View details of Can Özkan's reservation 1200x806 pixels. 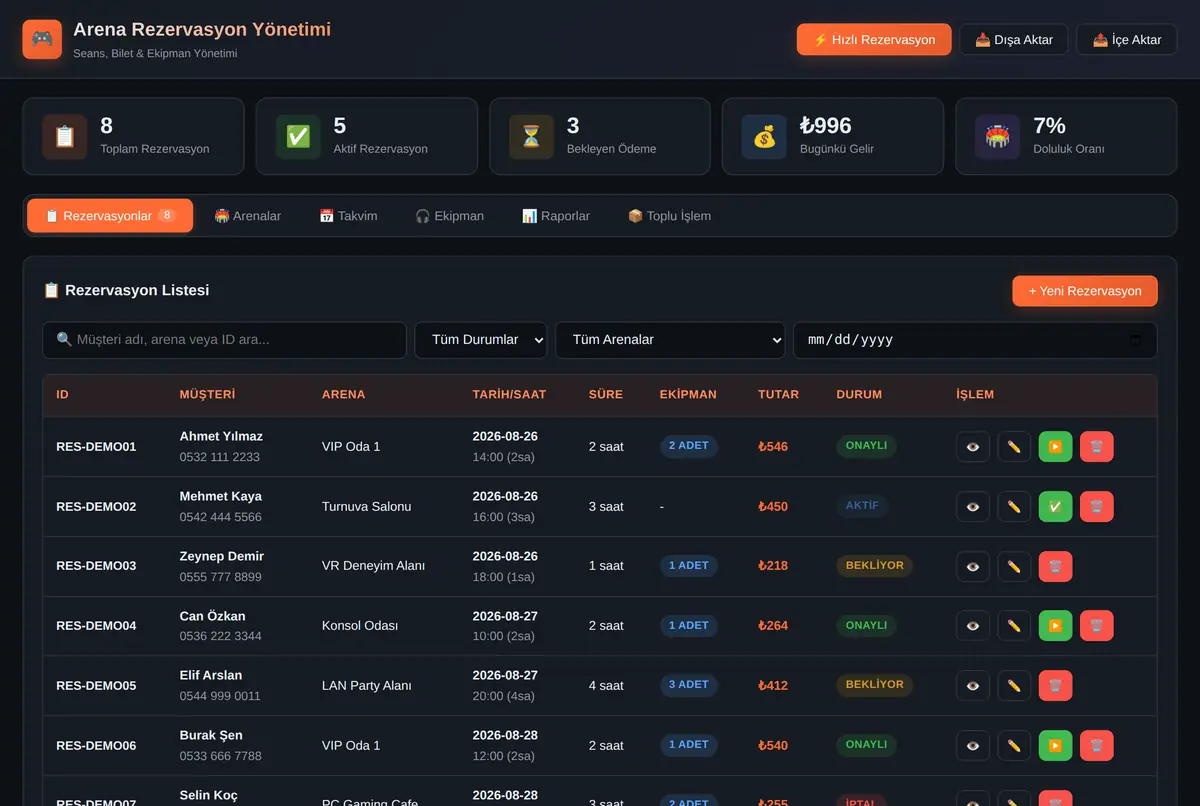point(973,626)
